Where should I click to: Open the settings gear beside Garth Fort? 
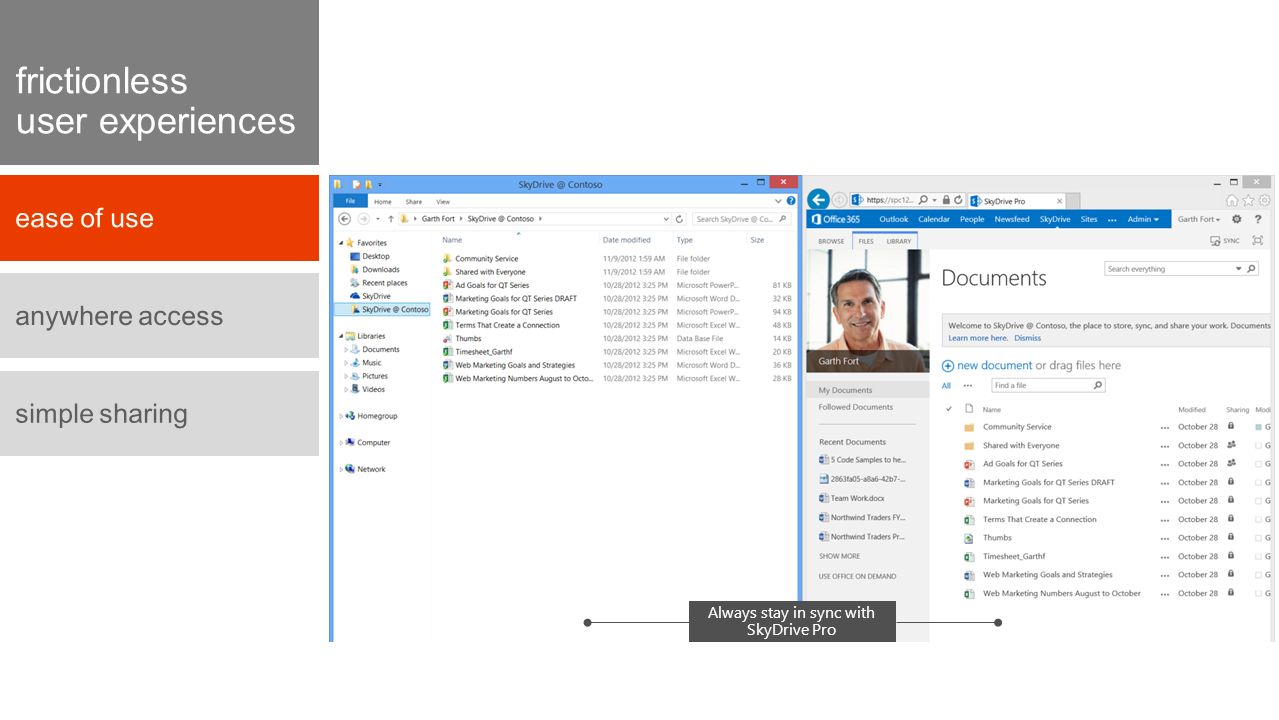point(1236,219)
